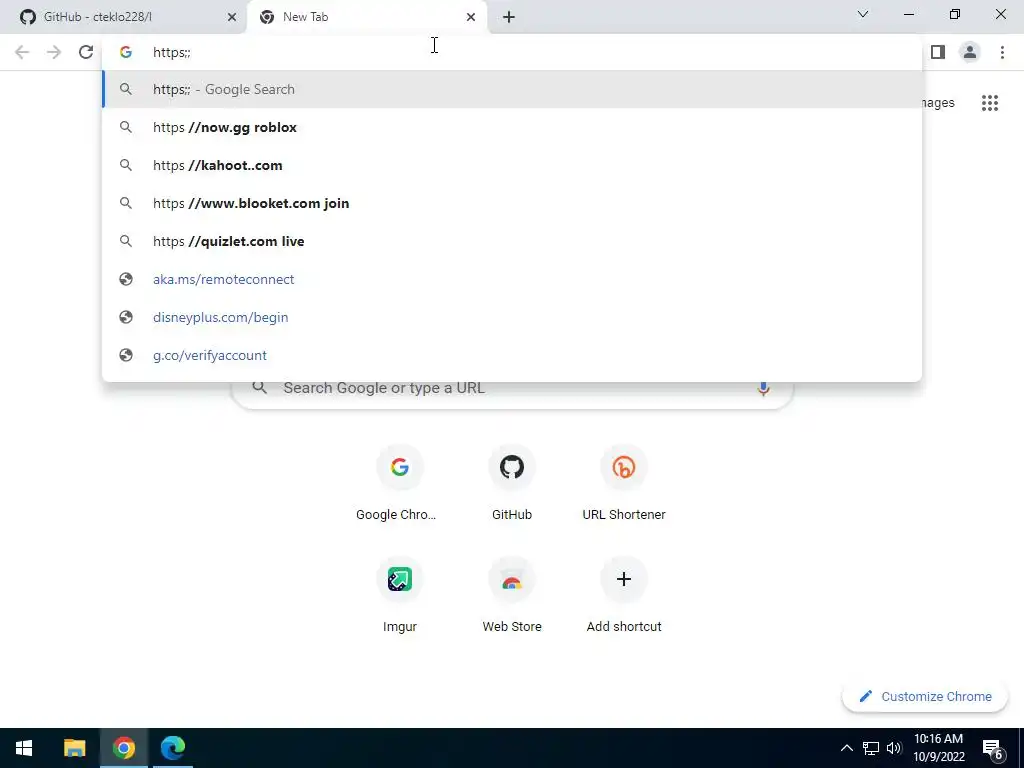
Task: Select the 'https;; - Google Search' suggestion
Action: pyautogui.click(x=512, y=89)
